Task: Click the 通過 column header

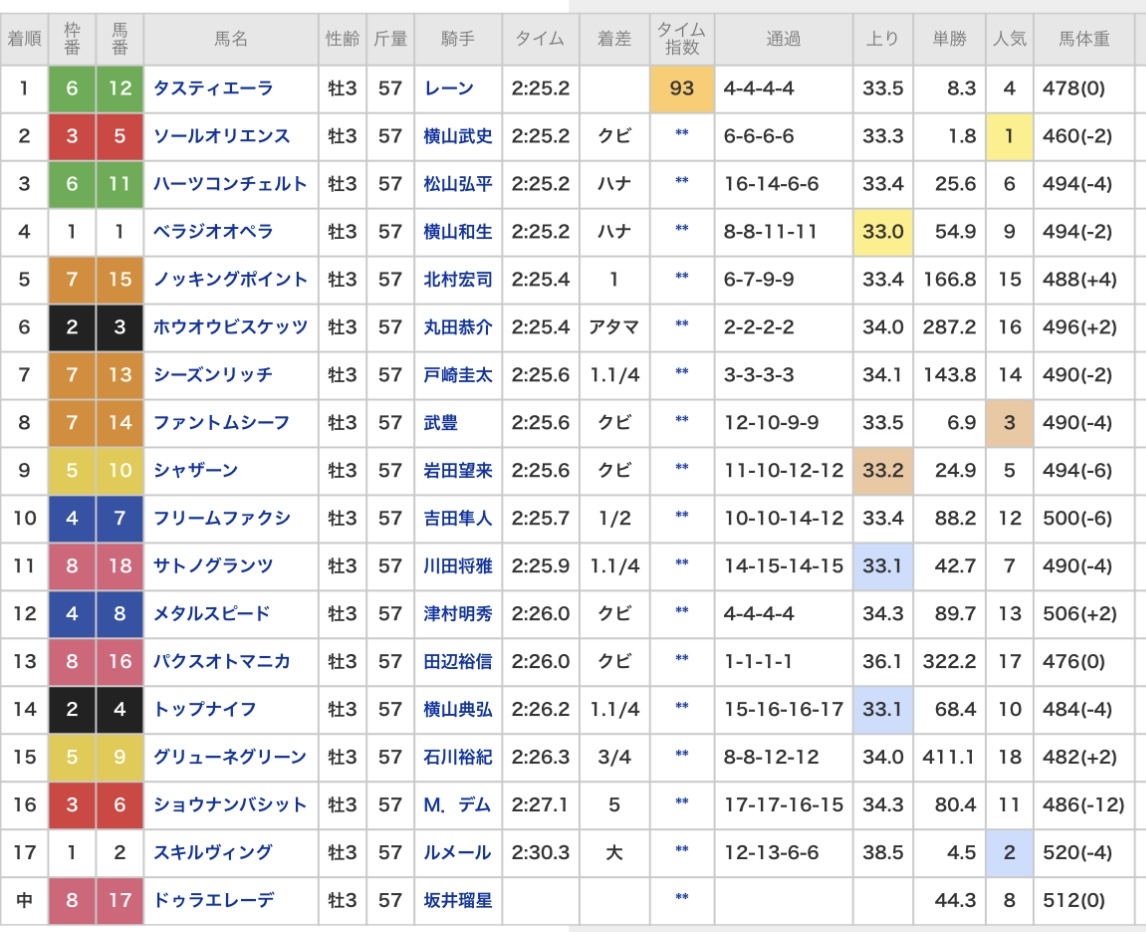Action: click(783, 39)
